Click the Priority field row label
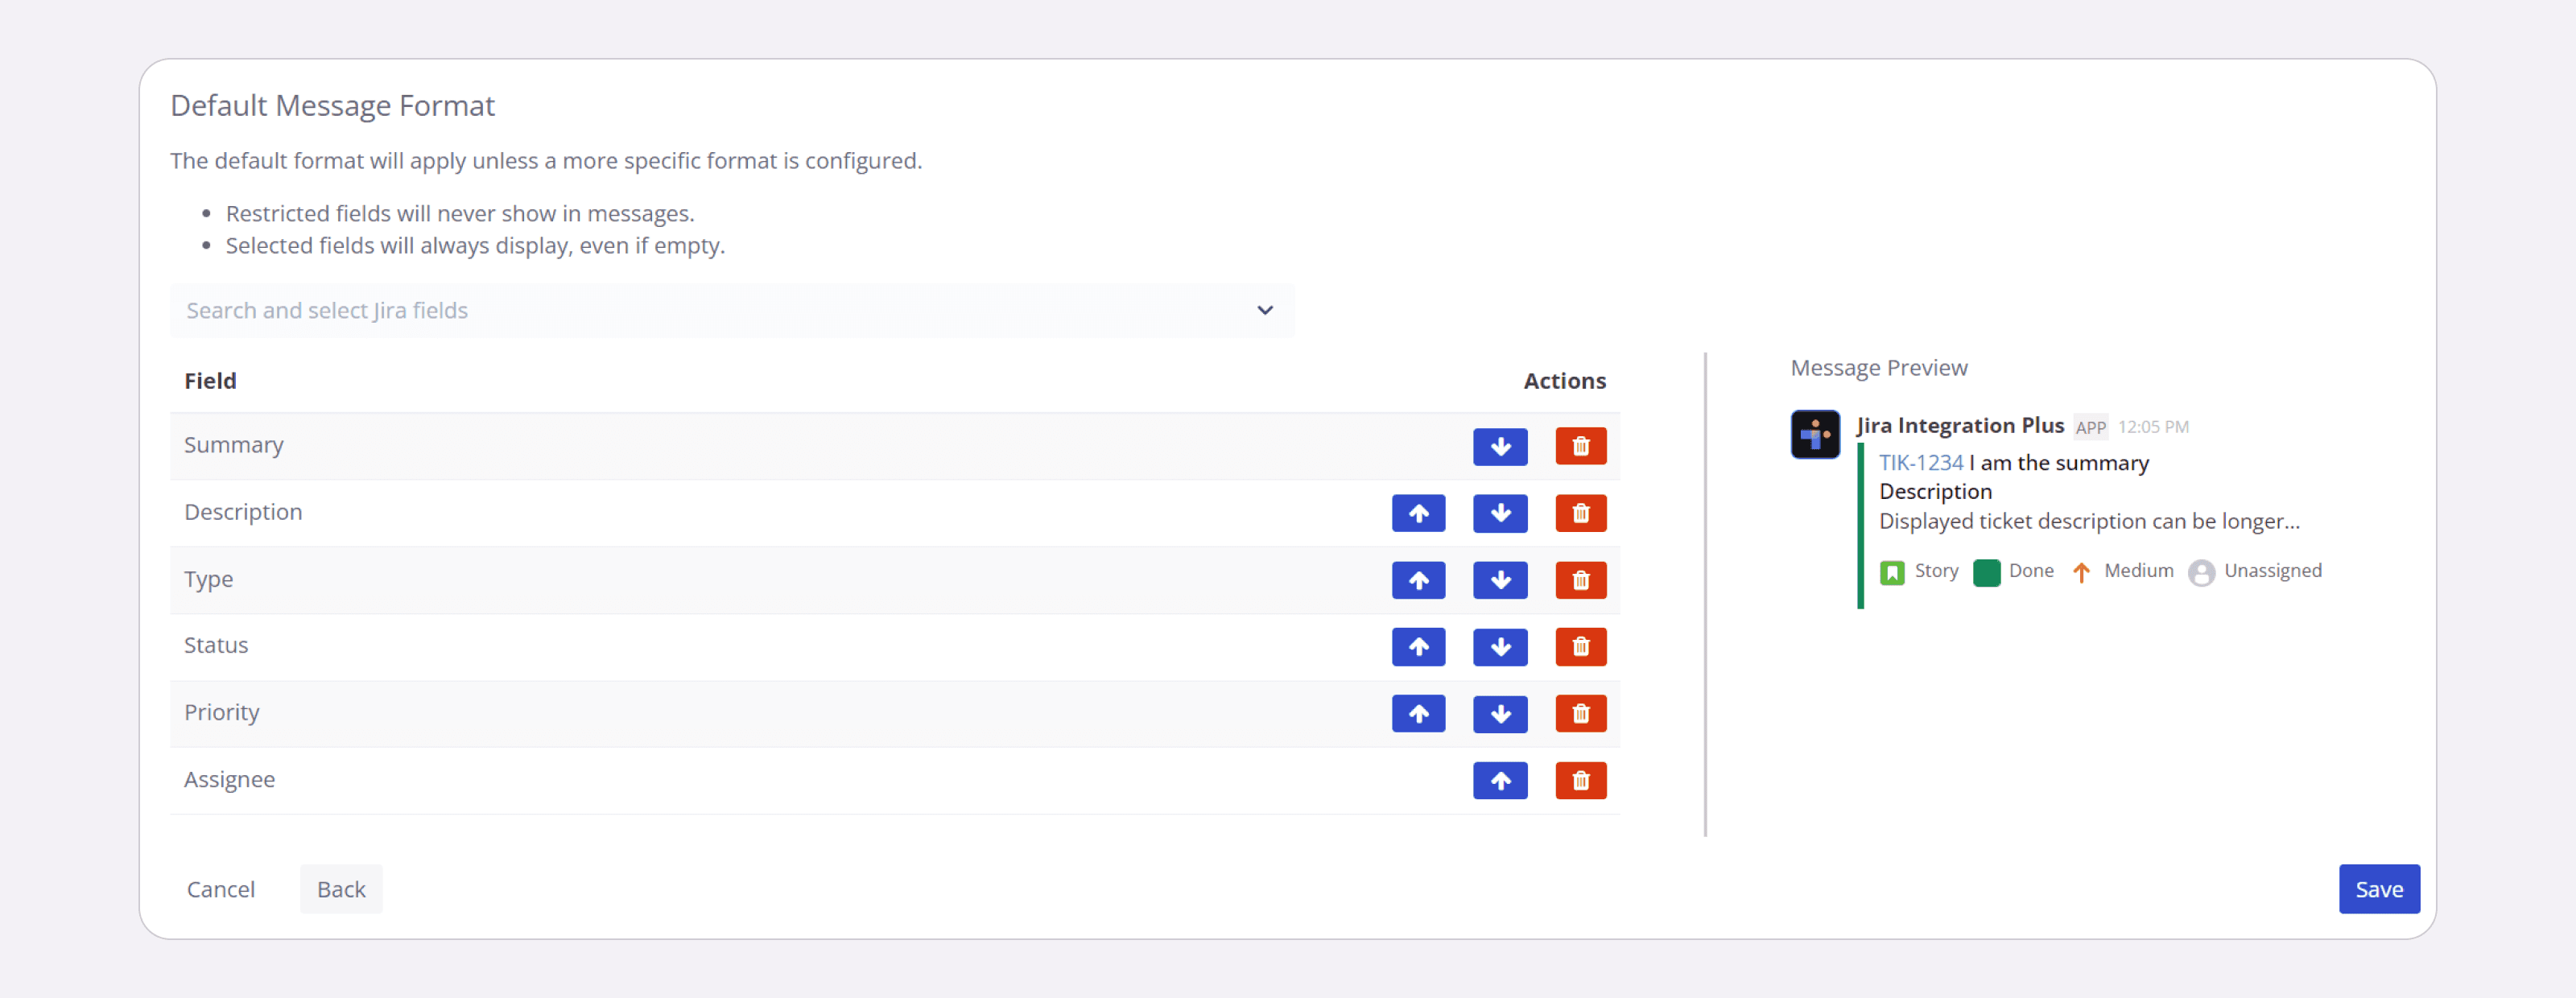 coord(222,712)
